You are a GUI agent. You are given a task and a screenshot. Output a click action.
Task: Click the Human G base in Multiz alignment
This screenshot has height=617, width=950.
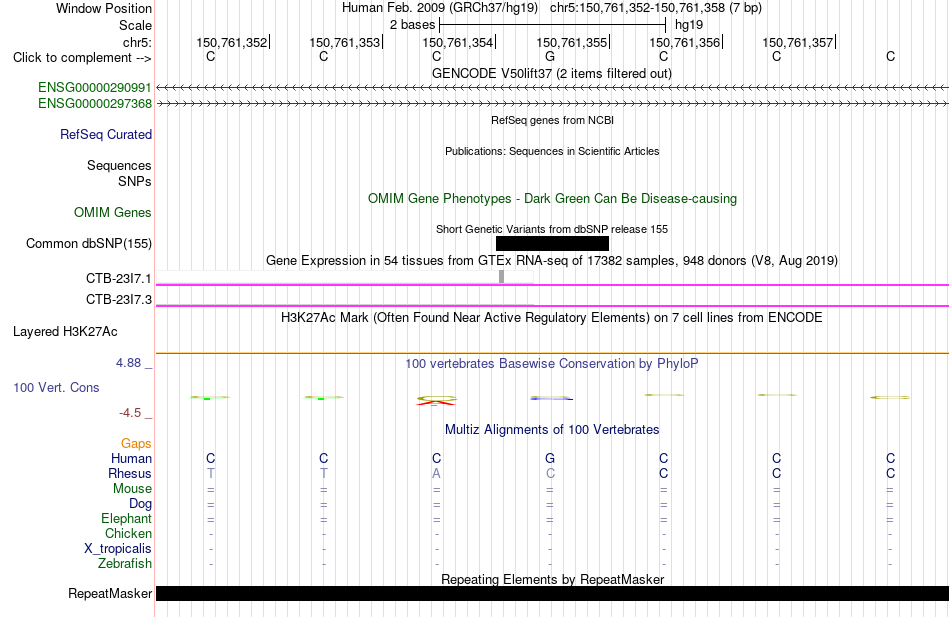click(x=550, y=458)
